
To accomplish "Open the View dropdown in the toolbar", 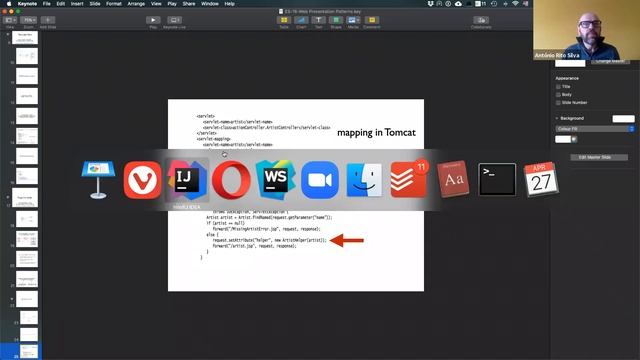I will click(x=10, y=20).
